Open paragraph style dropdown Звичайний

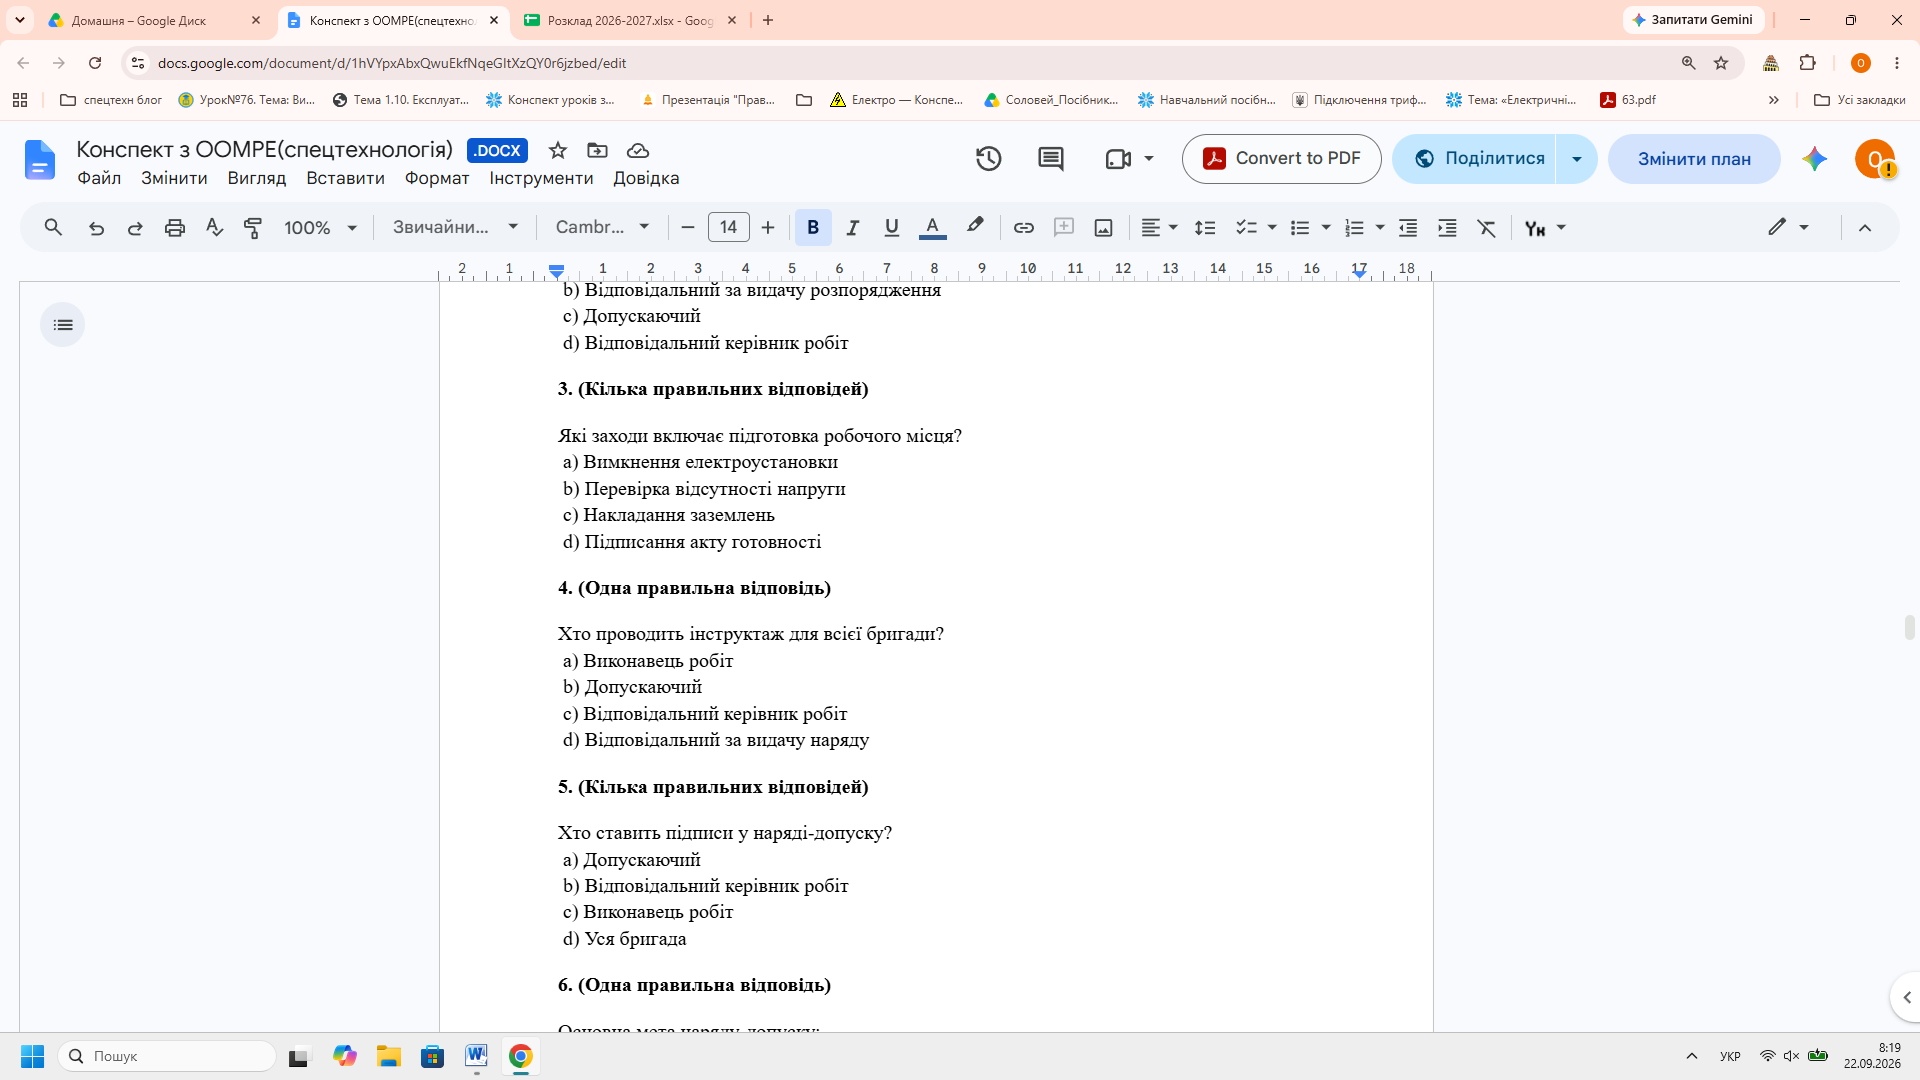pos(456,228)
